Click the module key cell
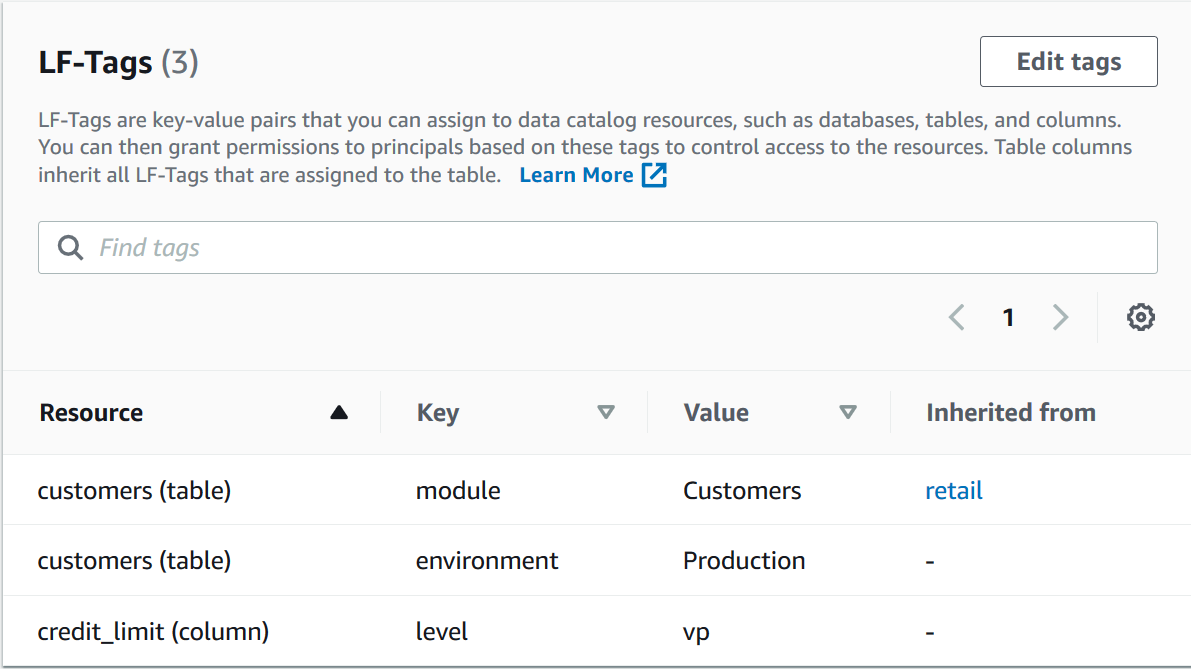The image size is (1191, 669). pyautogui.click(x=458, y=491)
